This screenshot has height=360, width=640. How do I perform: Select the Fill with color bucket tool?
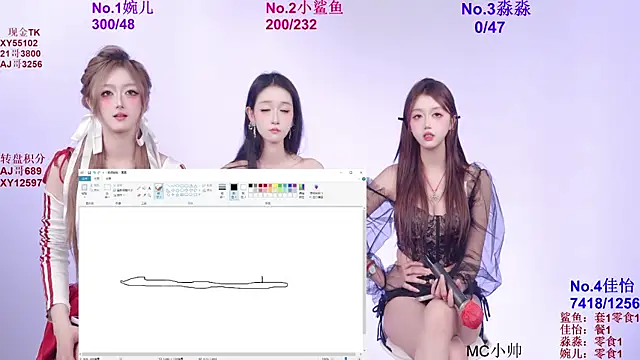pos(144,188)
